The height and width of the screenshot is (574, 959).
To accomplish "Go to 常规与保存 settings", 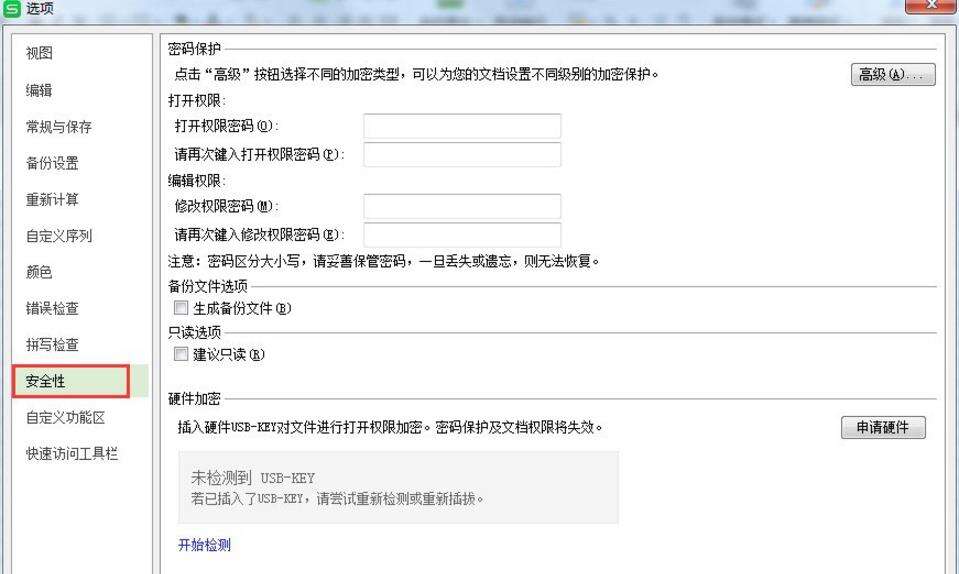I will tap(59, 127).
